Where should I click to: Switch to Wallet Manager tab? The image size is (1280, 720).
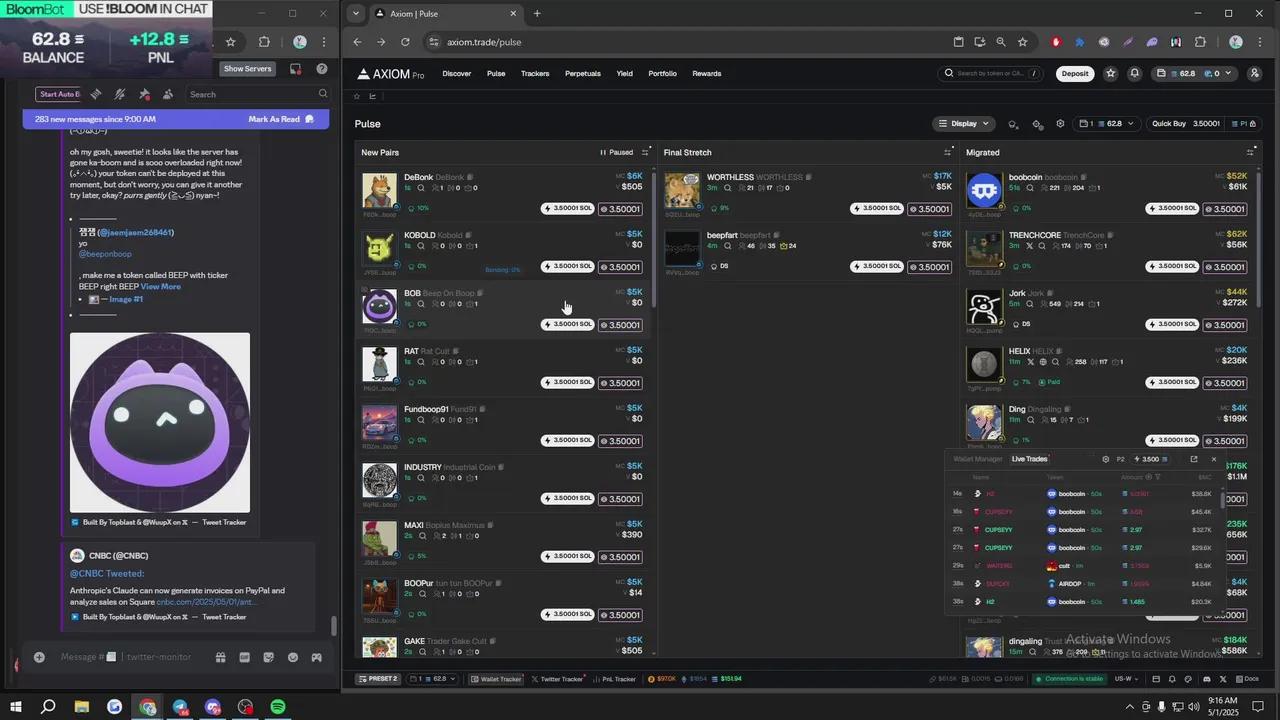[x=978, y=459]
